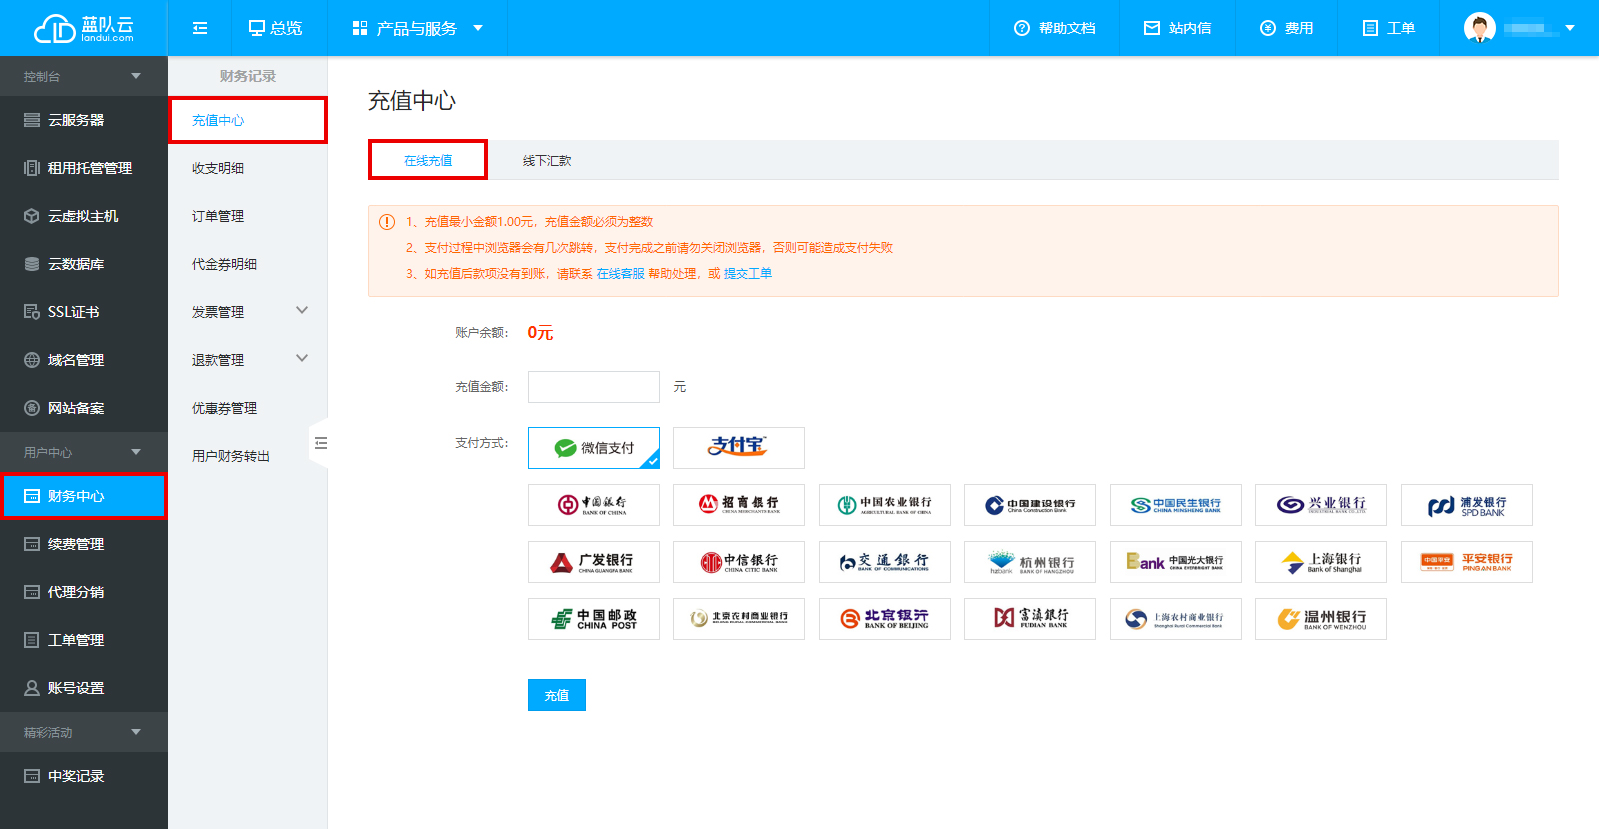Select 微信支付 payment method
The image size is (1599, 829).
594,448
